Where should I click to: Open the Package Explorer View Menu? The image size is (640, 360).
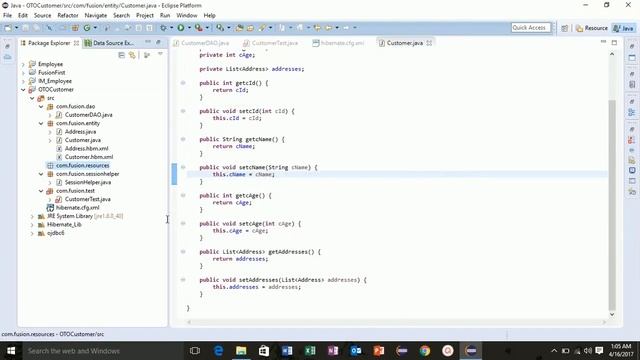click(160, 54)
